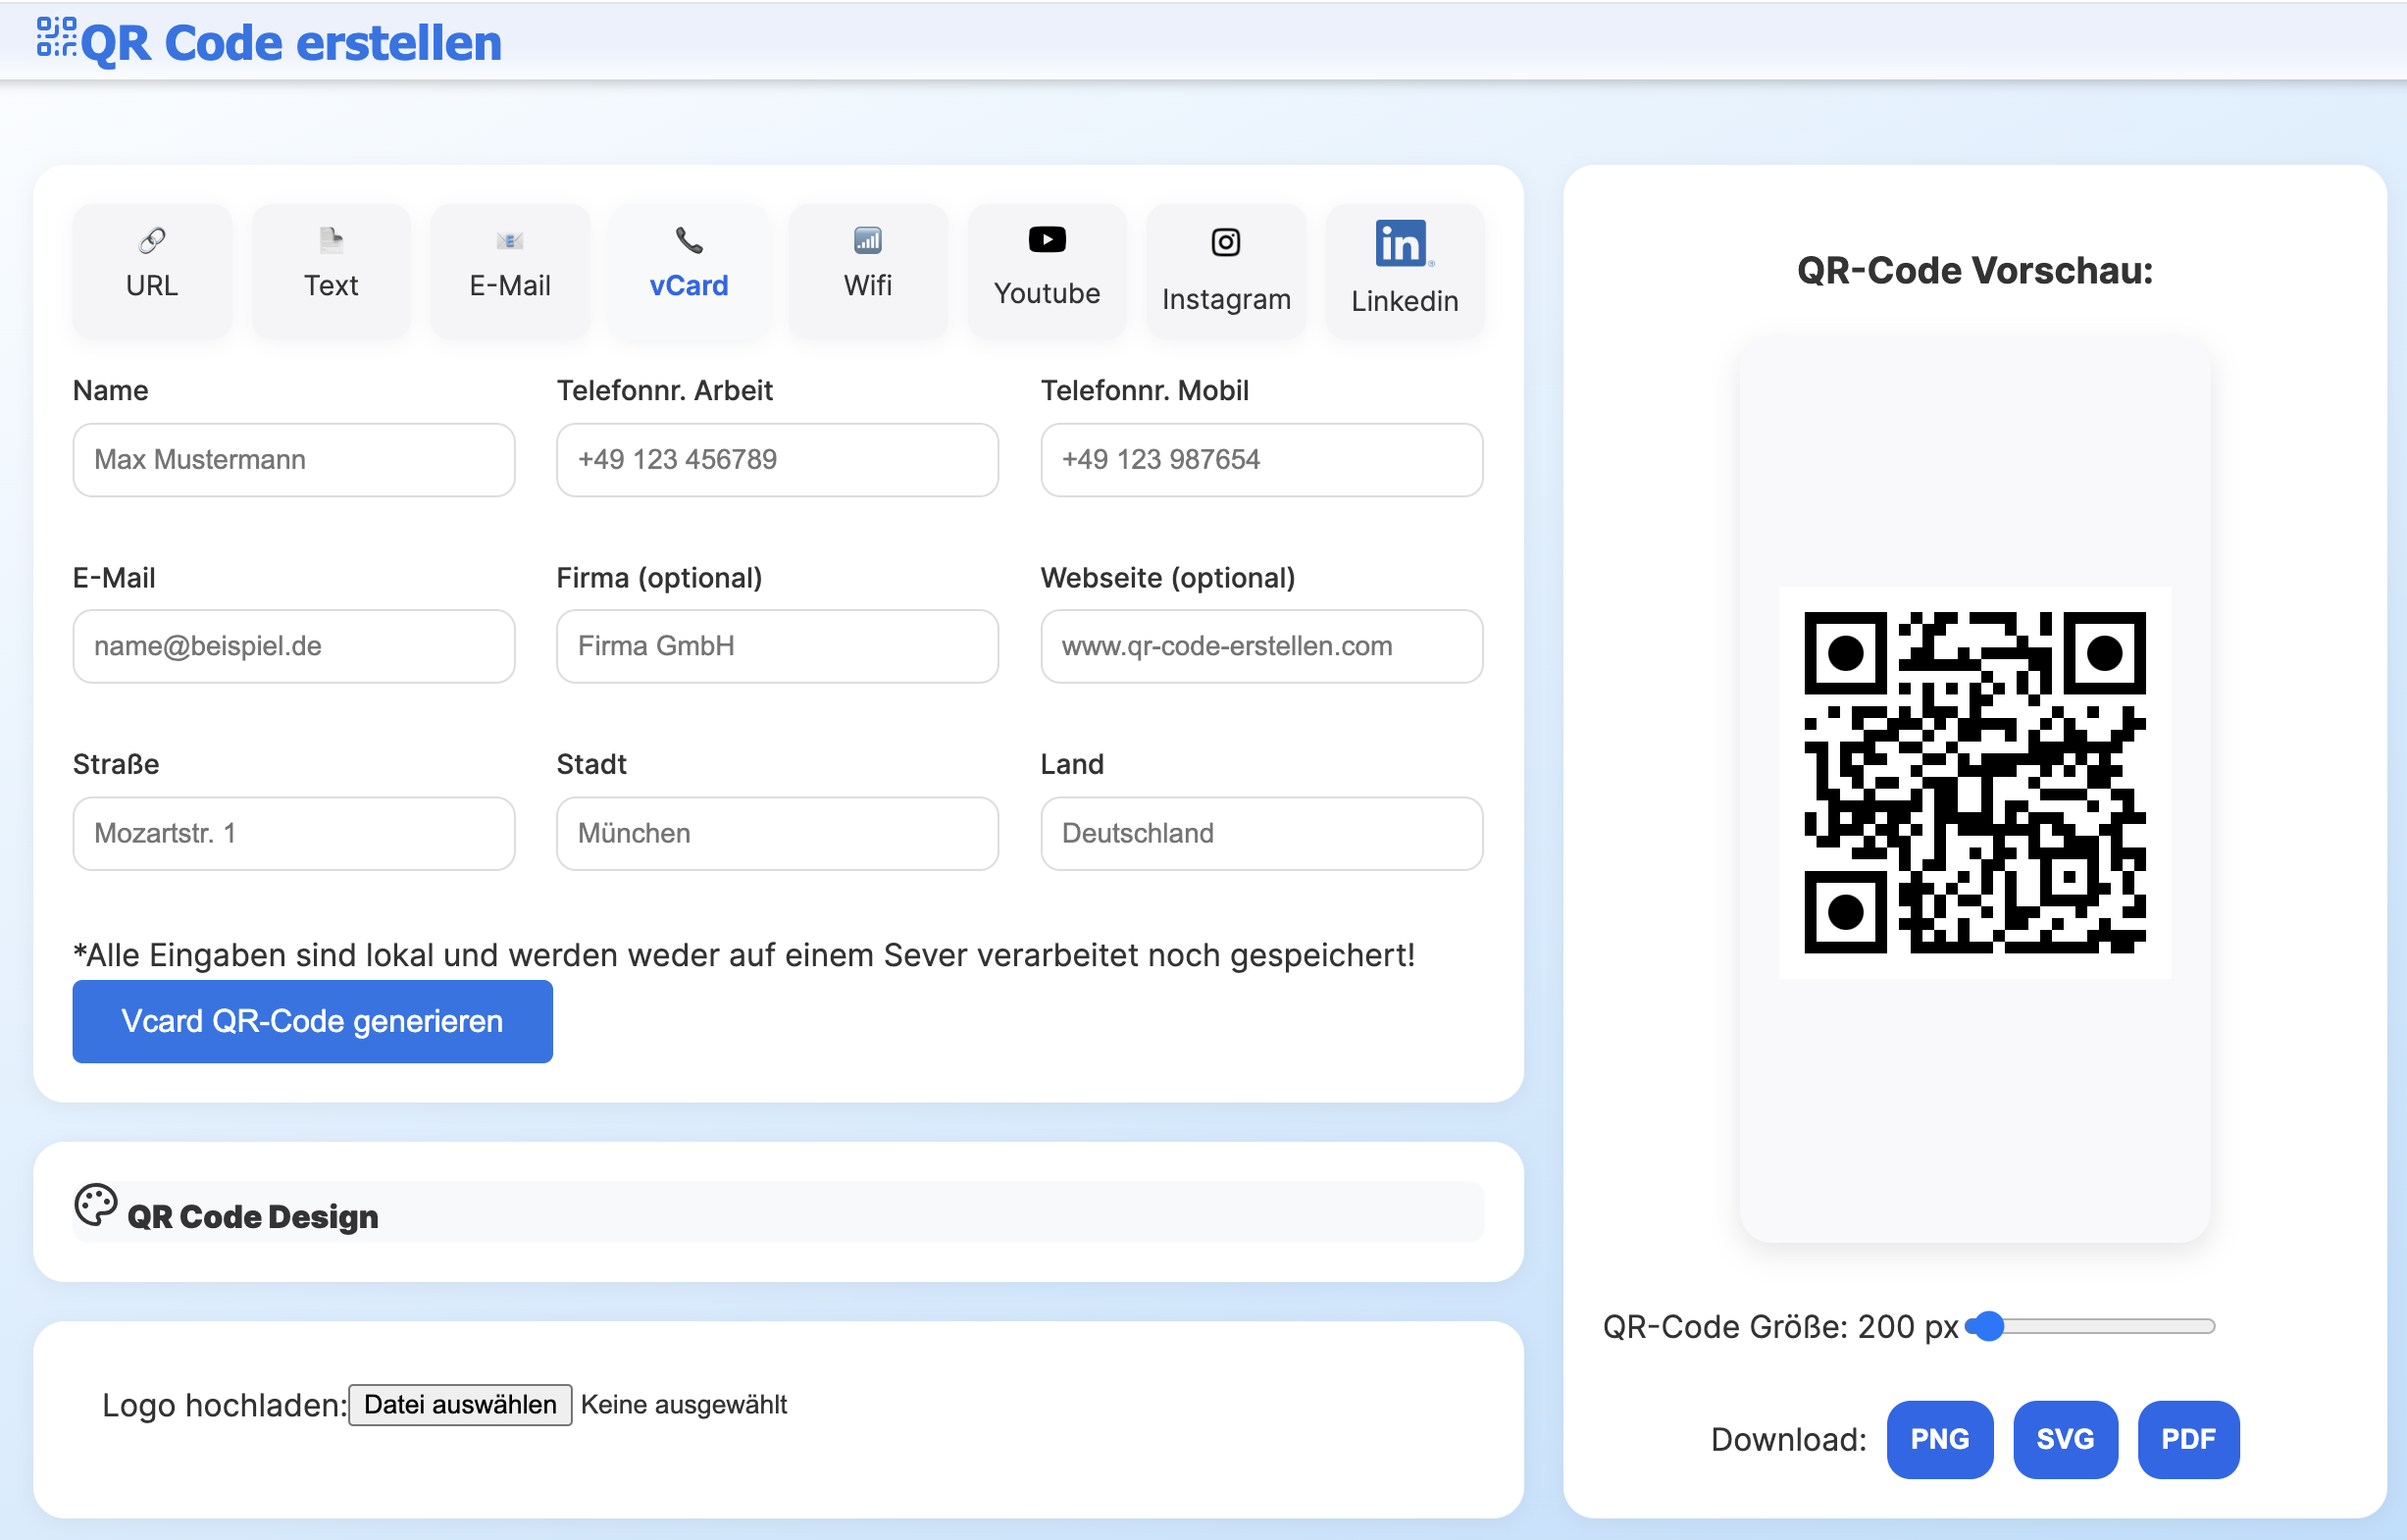Screen dimensions: 2407x1540
Task: Select the Youtube tab
Action: [1047, 271]
